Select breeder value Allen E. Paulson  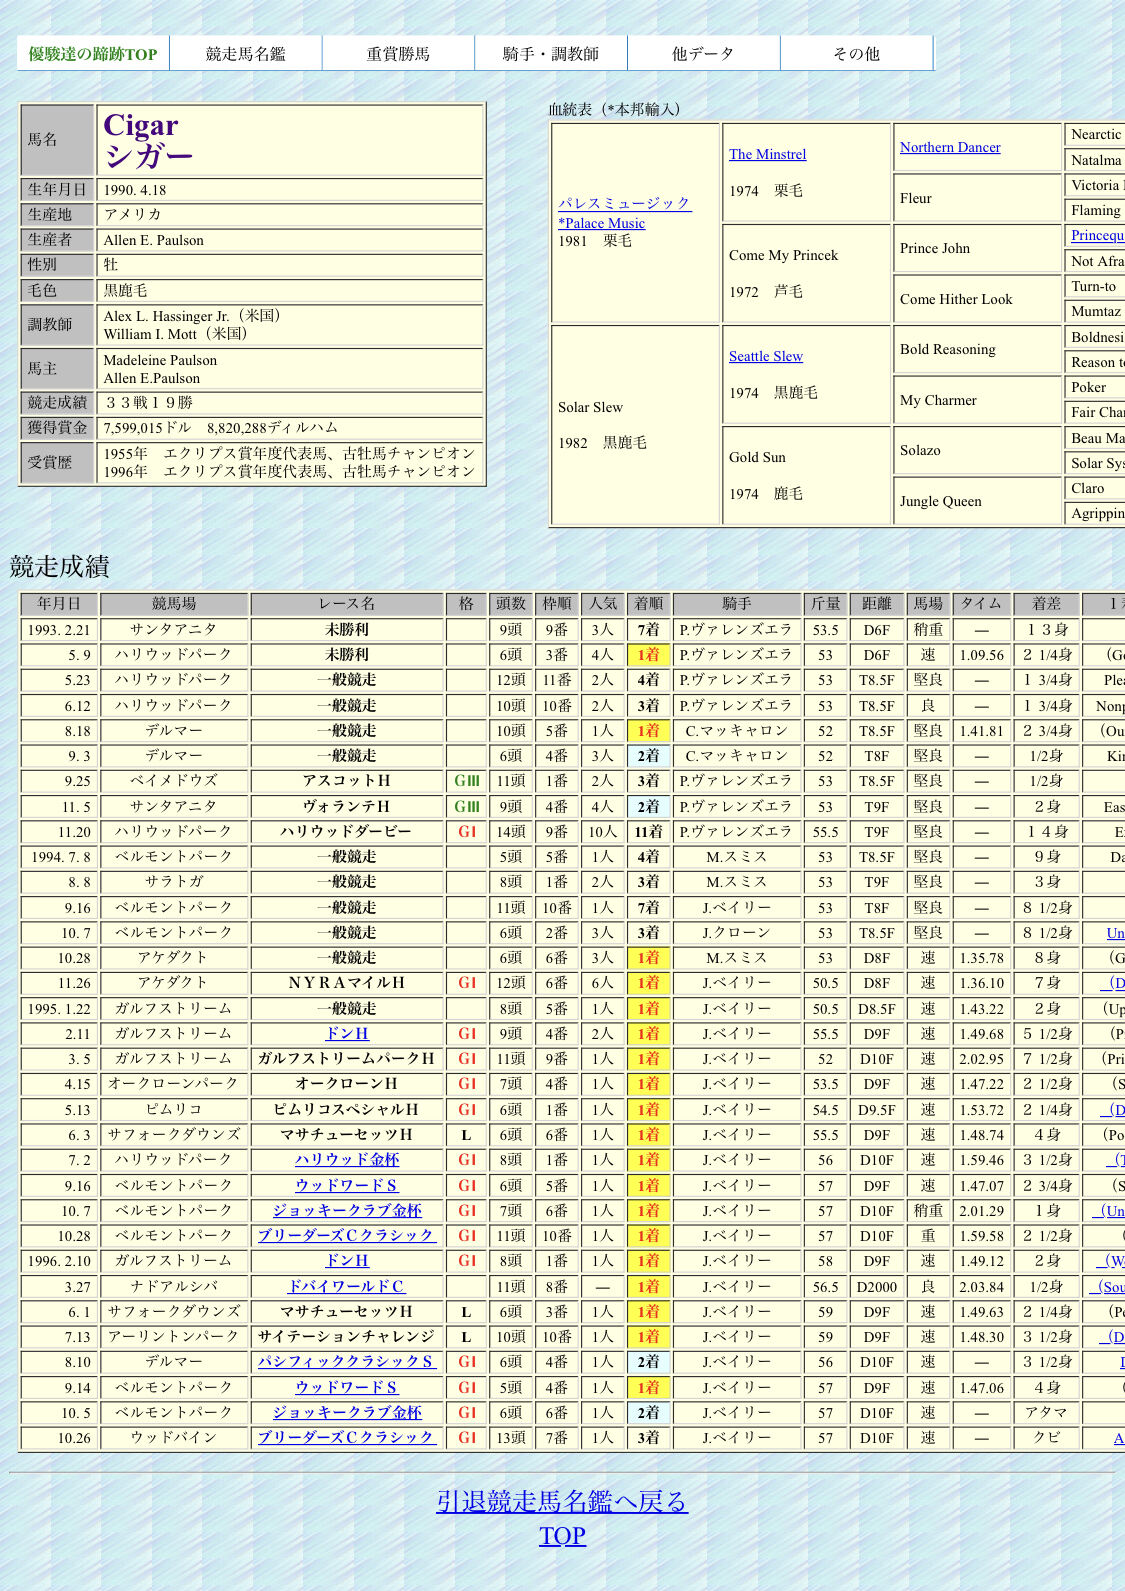[x=154, y=240]
